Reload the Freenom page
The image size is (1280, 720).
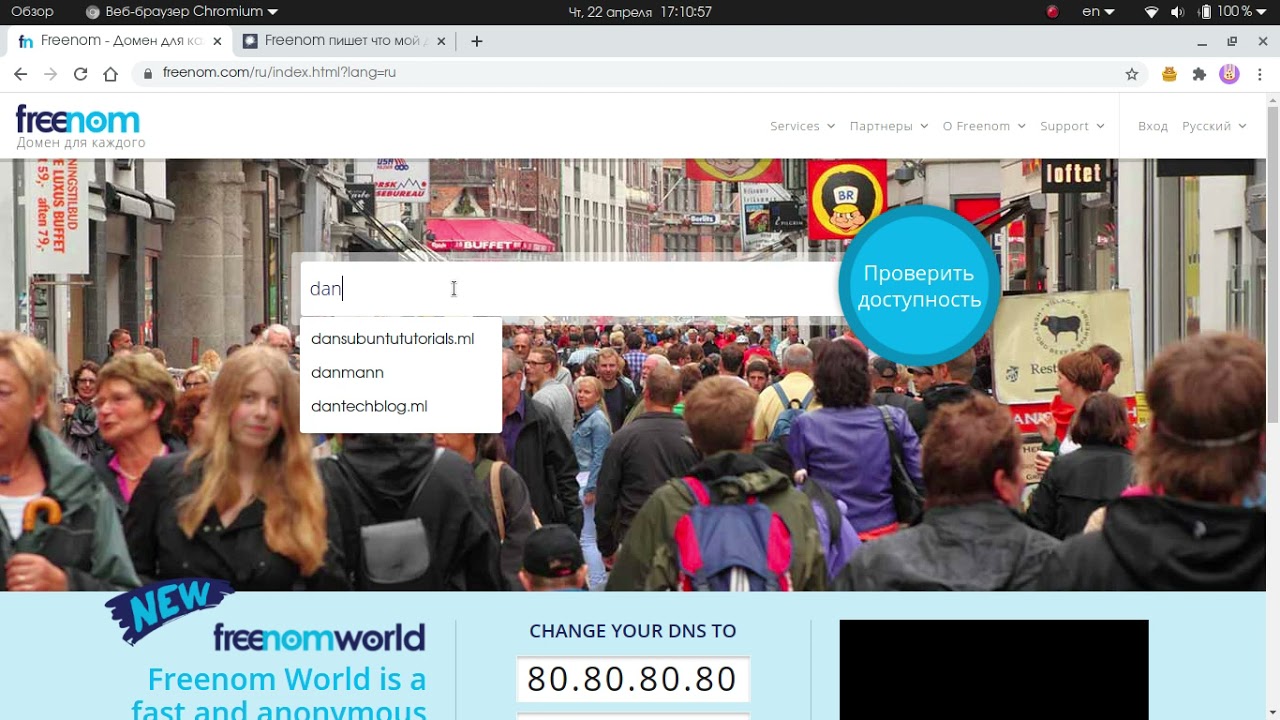(x=80, y=73)
